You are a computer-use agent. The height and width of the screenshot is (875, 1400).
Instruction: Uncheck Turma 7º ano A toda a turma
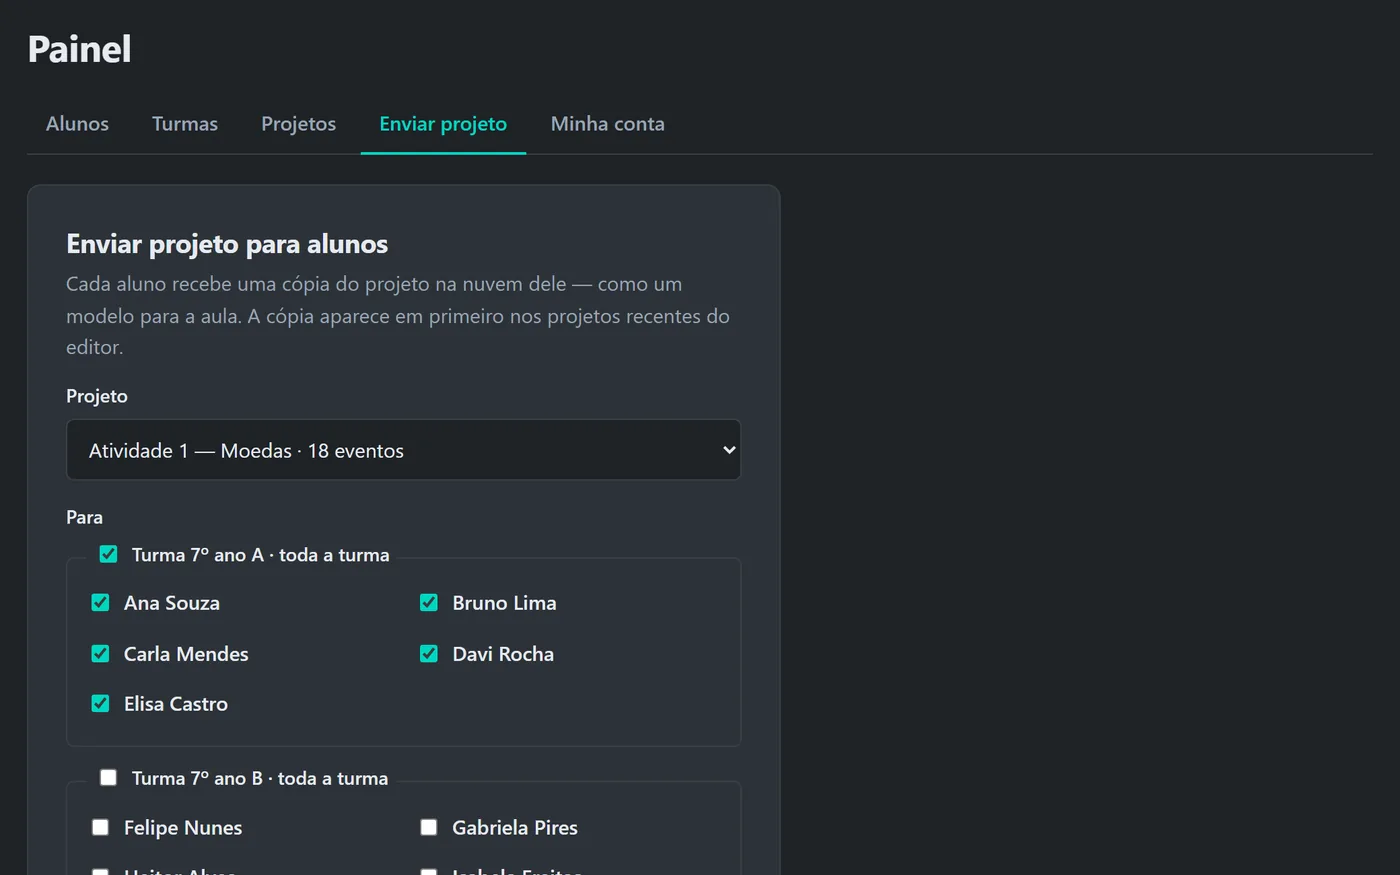pos(108,554)
